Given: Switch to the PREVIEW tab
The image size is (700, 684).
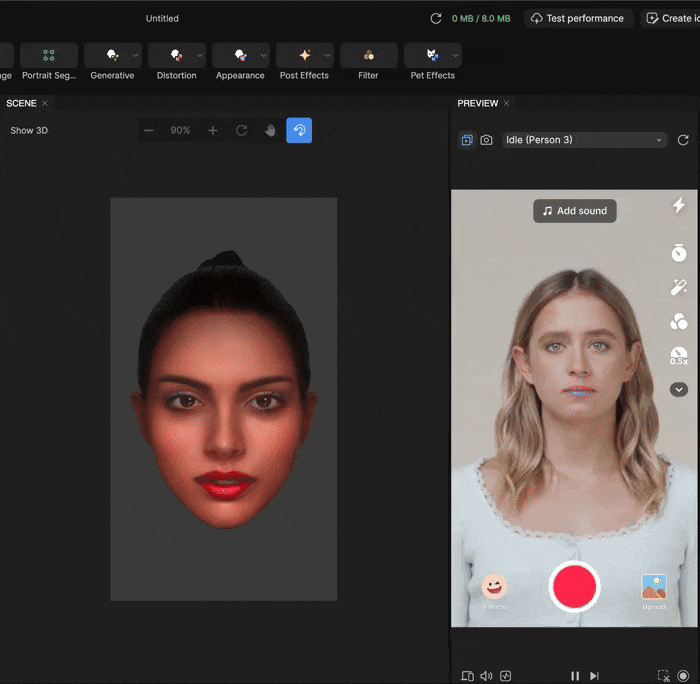Looking at the screenshot, I should (477, 103).
